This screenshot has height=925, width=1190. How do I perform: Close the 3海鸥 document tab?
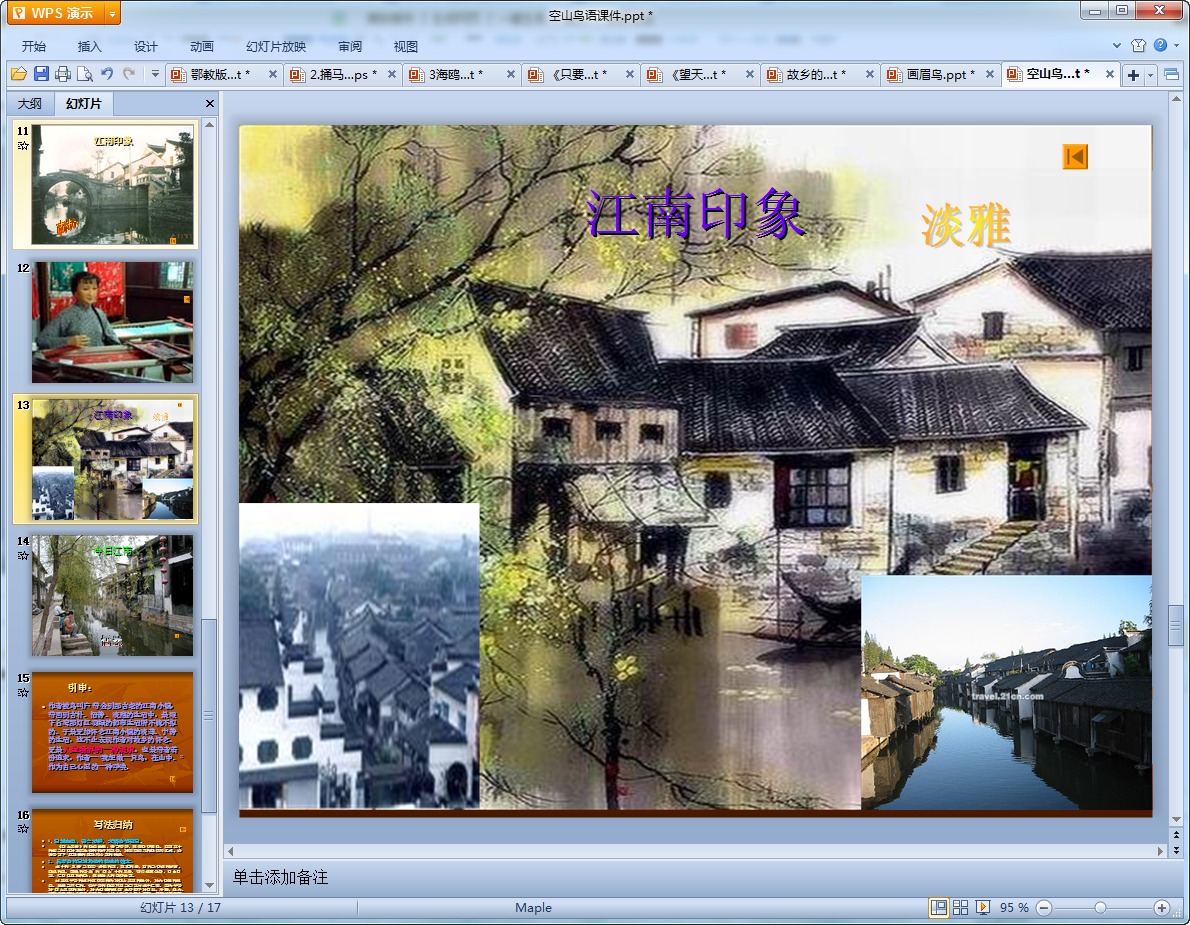[x=511, y=74]
